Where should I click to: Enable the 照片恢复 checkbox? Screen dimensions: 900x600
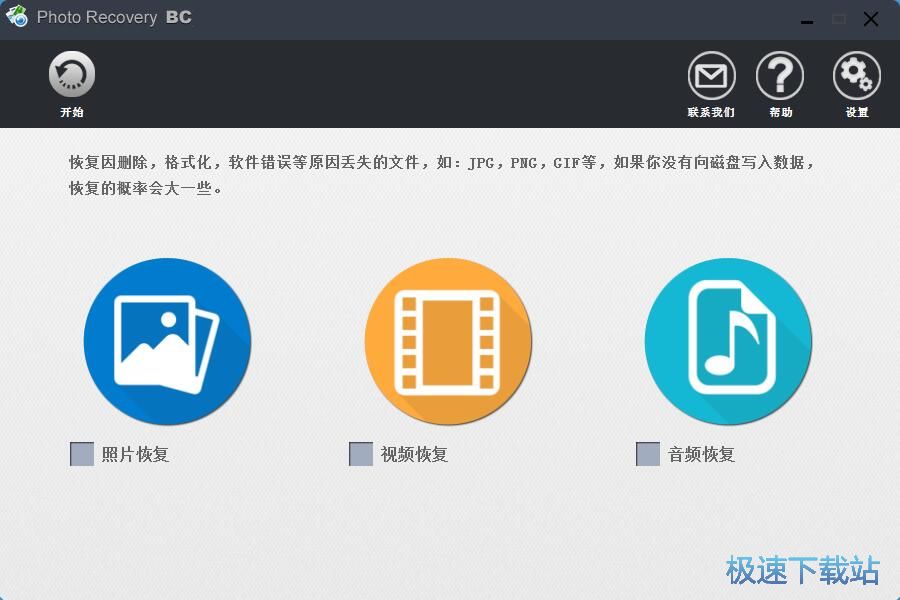coord(82,454)
